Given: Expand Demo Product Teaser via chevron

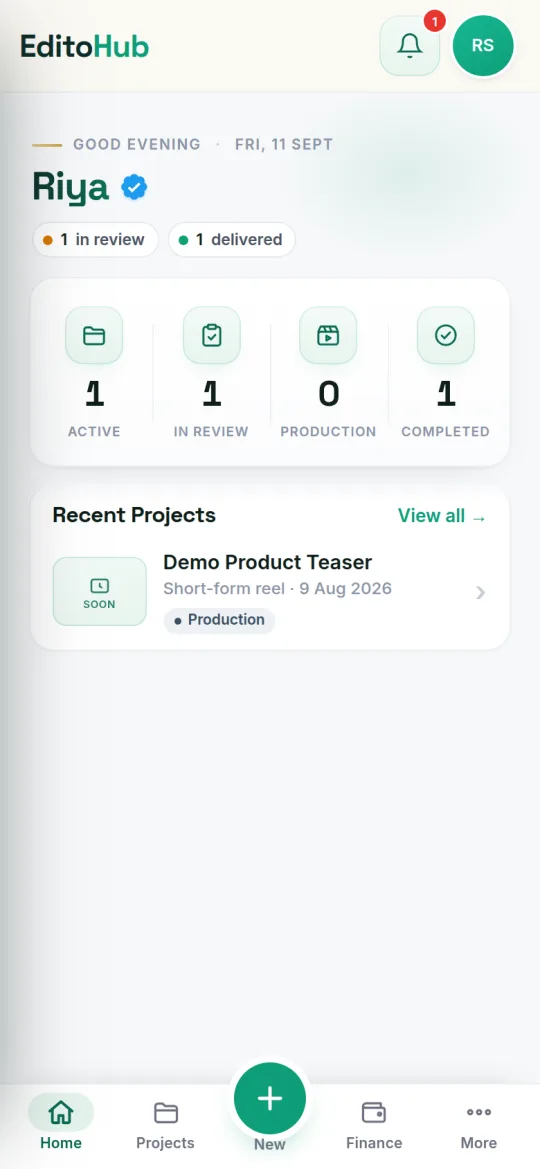Looking at the screenshot, I should [x=481, y=593].
